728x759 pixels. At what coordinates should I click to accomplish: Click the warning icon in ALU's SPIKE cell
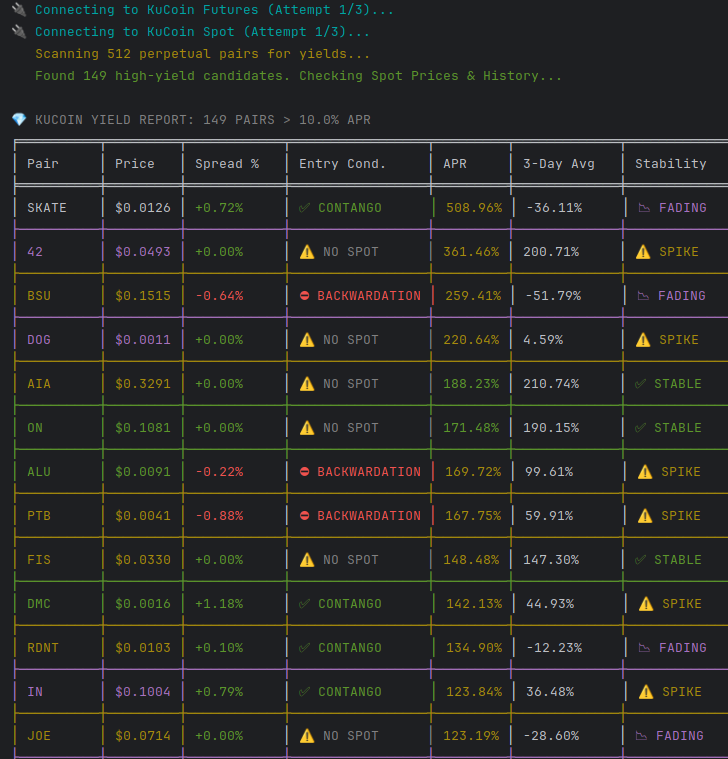[645, 471]
